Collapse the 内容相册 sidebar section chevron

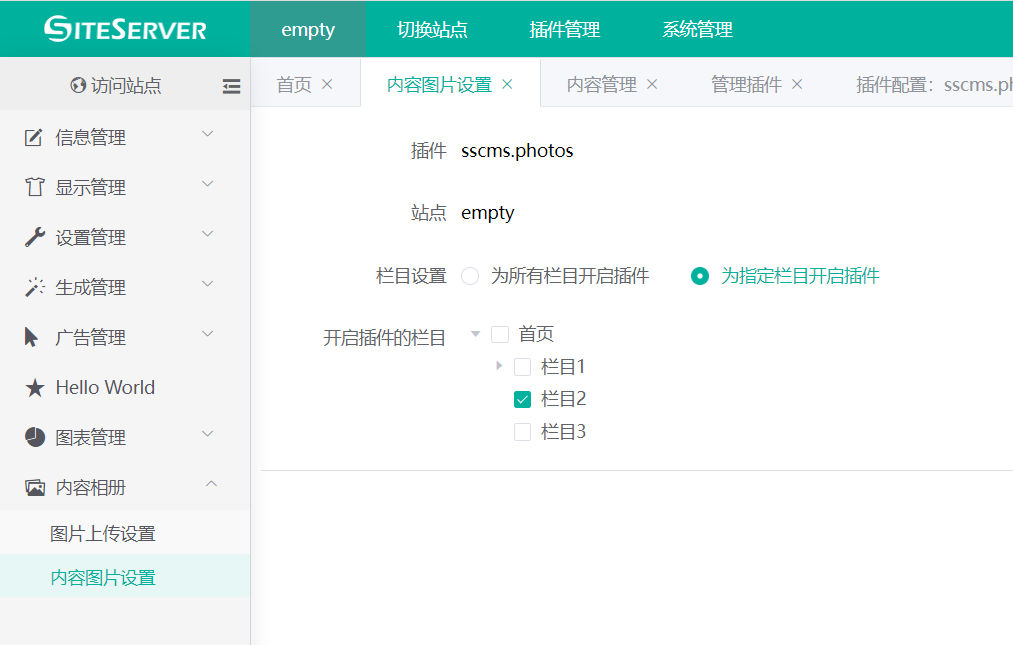pos(210,485)
